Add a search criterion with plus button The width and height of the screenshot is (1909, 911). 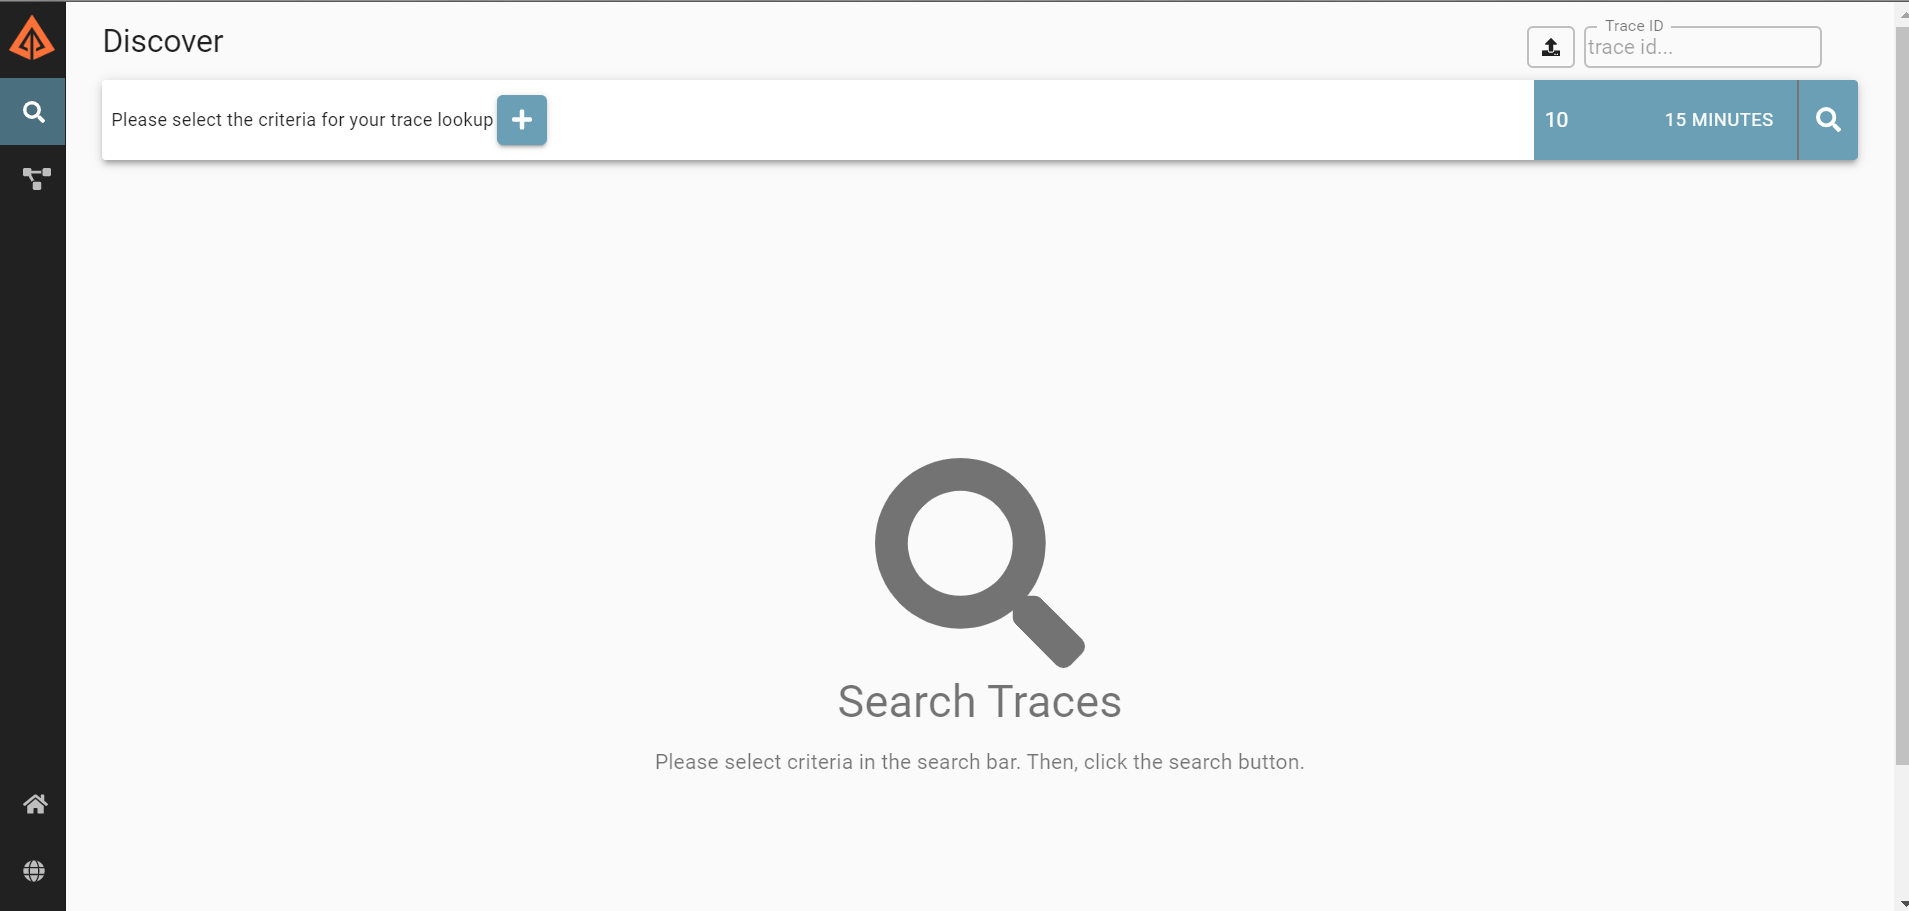[x=522, y=120]
